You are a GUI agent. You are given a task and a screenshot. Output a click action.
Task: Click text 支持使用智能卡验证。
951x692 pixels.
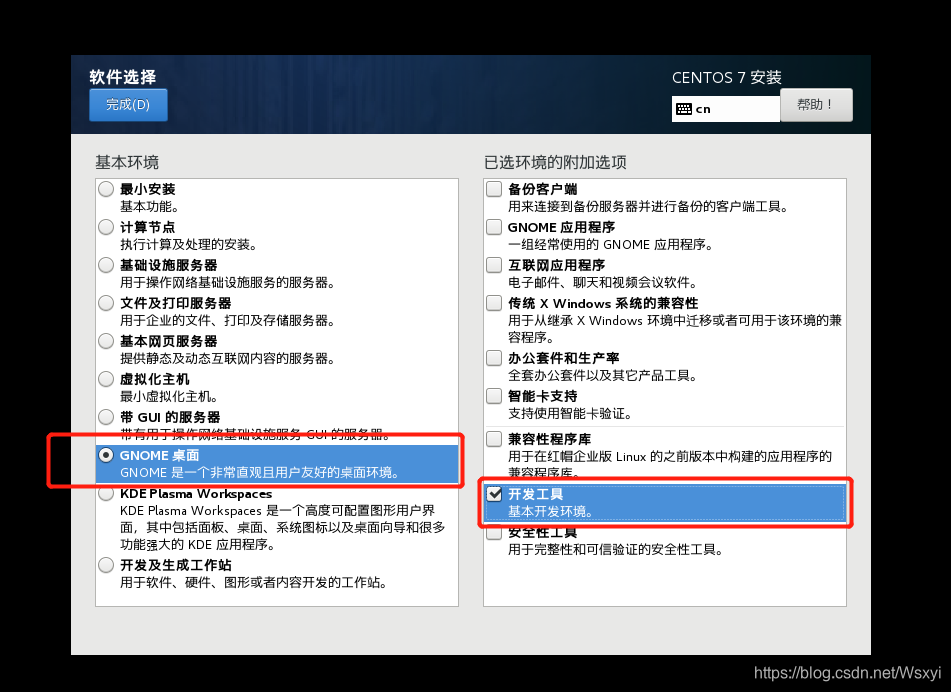tap(571, 414)
